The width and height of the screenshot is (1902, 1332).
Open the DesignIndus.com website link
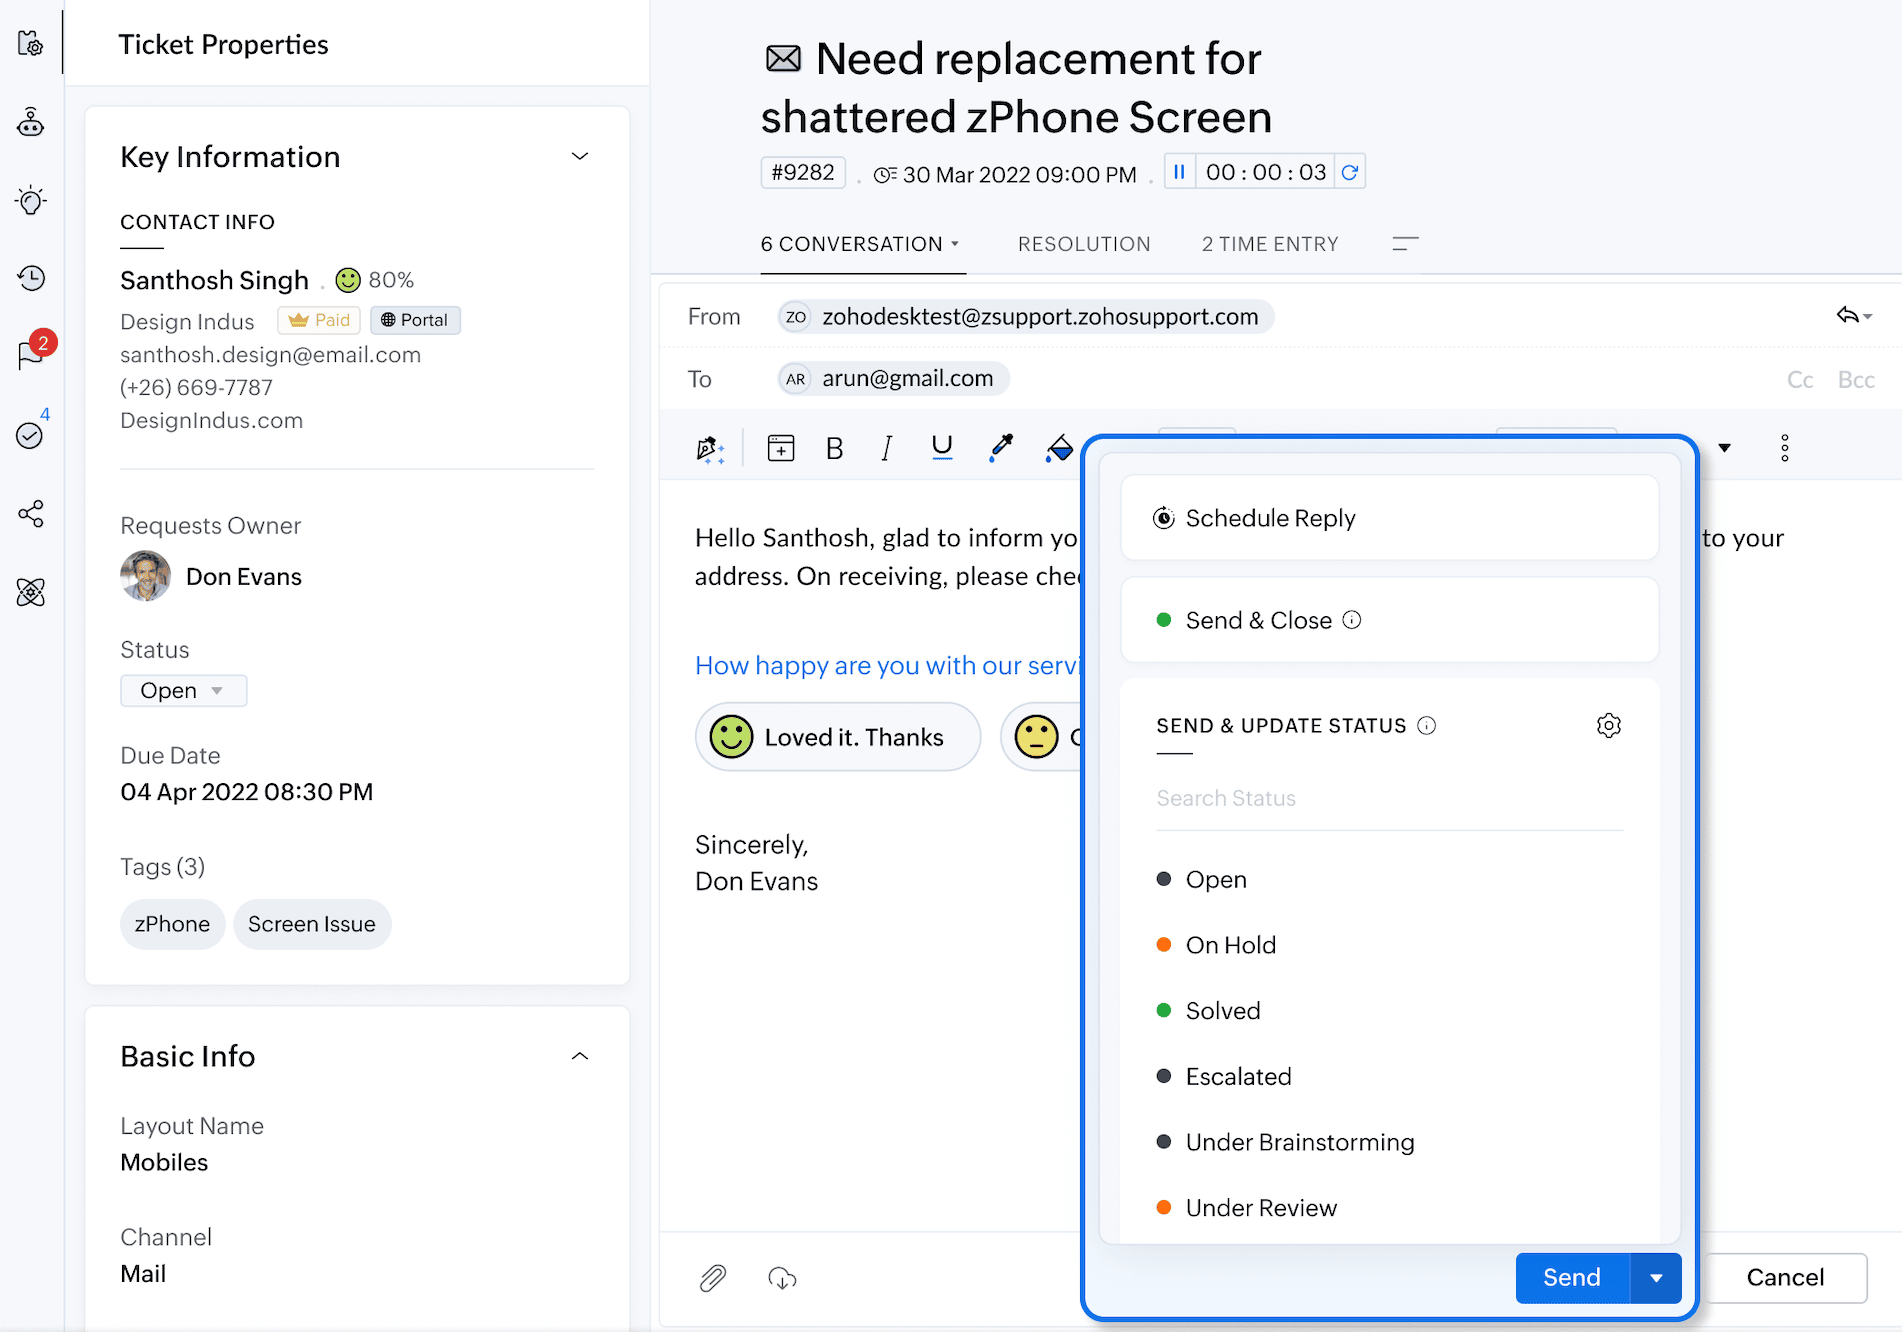tap(211, 421)
